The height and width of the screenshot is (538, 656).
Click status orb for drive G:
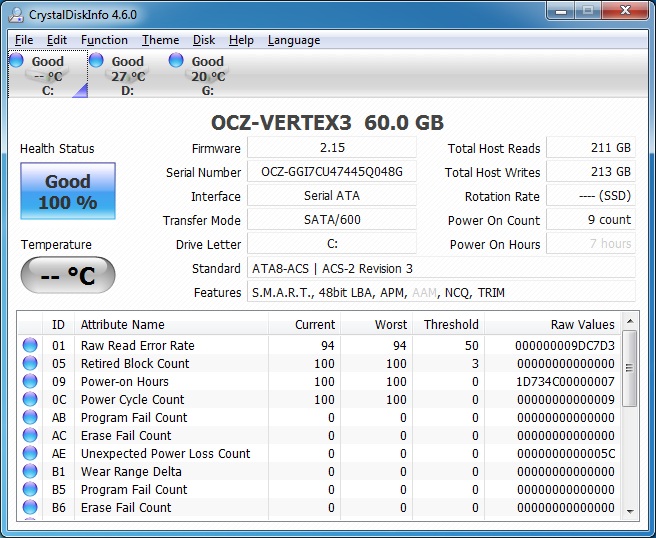tap(176, 60)
